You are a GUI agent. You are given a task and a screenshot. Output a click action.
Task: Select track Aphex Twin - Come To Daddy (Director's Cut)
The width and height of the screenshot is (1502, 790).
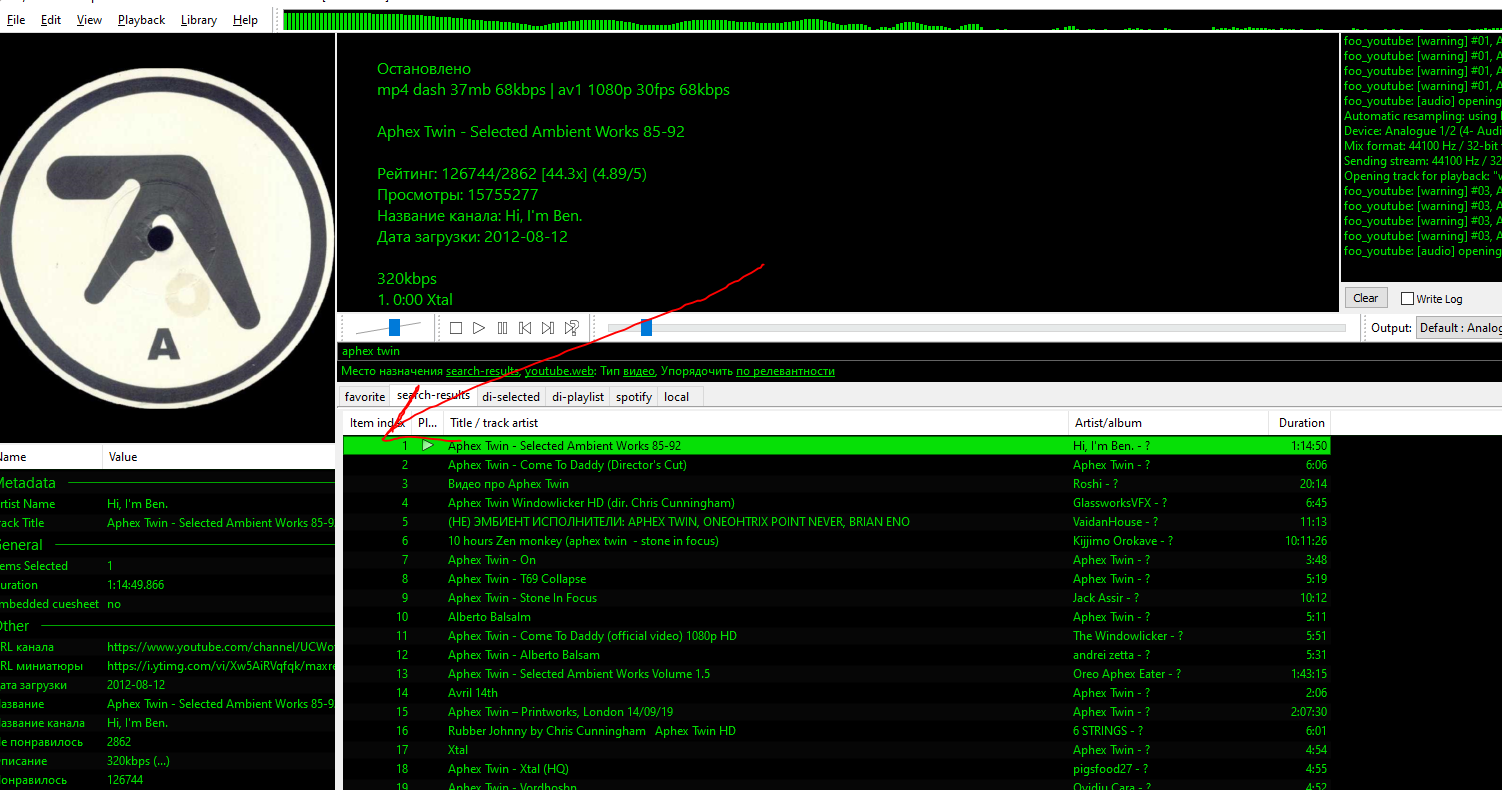(836, 465)
